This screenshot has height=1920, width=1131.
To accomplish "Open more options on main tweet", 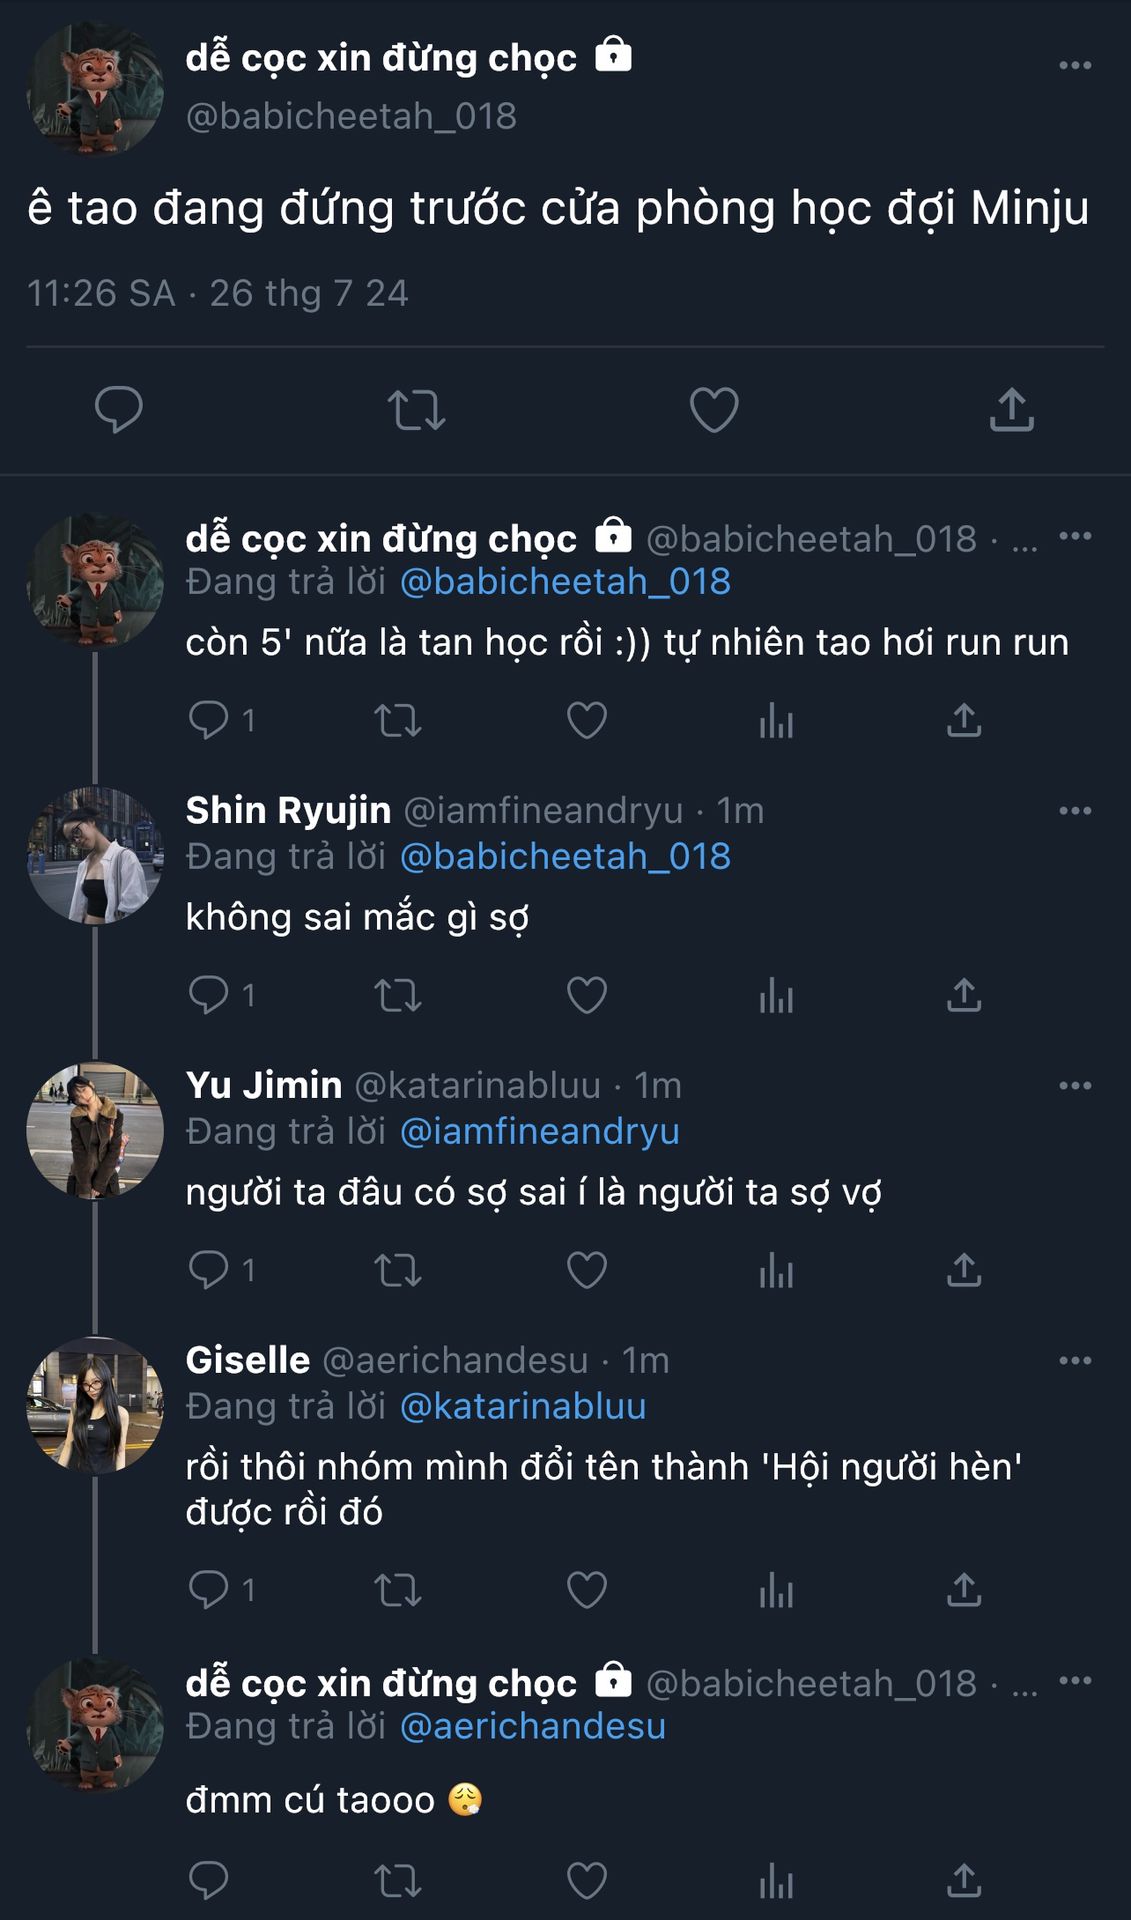I will coord(1075,66).
